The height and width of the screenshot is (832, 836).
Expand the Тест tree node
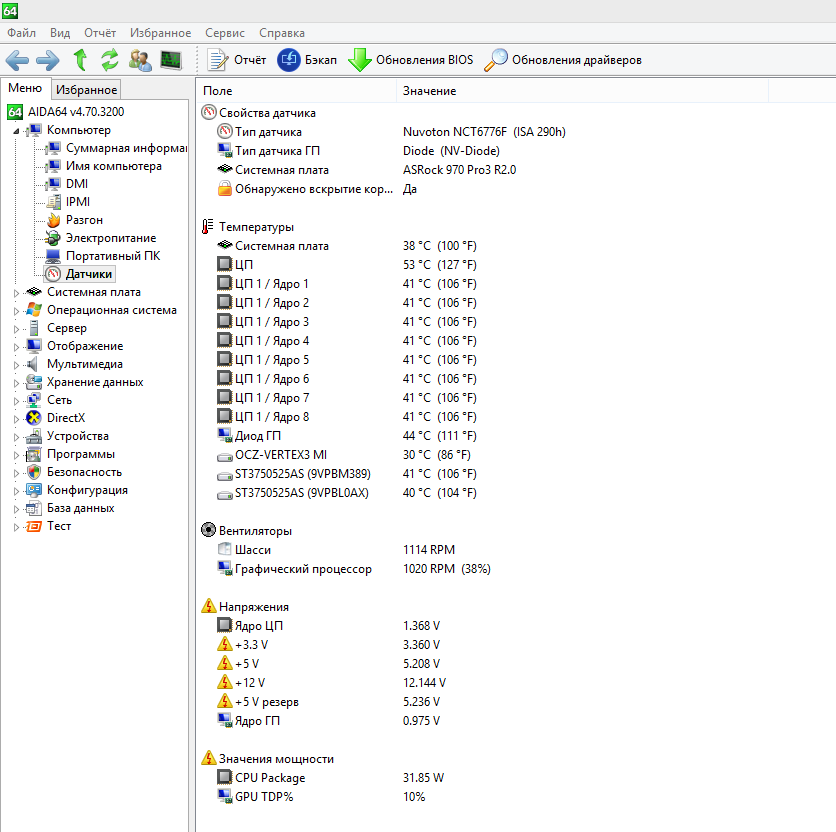pos(16,527)
